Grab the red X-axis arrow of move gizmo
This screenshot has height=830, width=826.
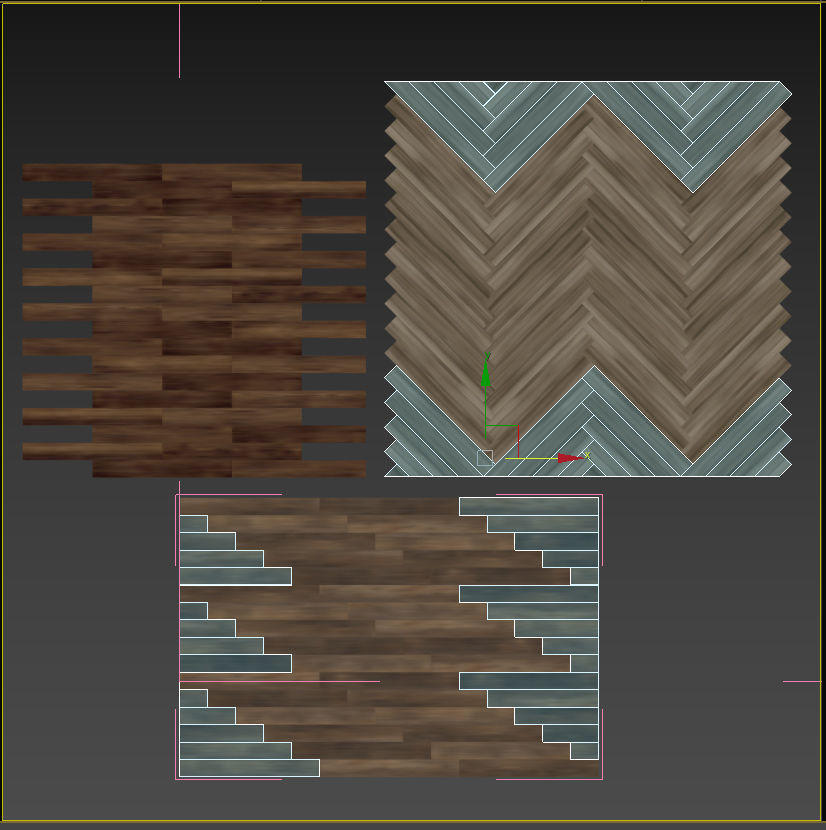570,457
